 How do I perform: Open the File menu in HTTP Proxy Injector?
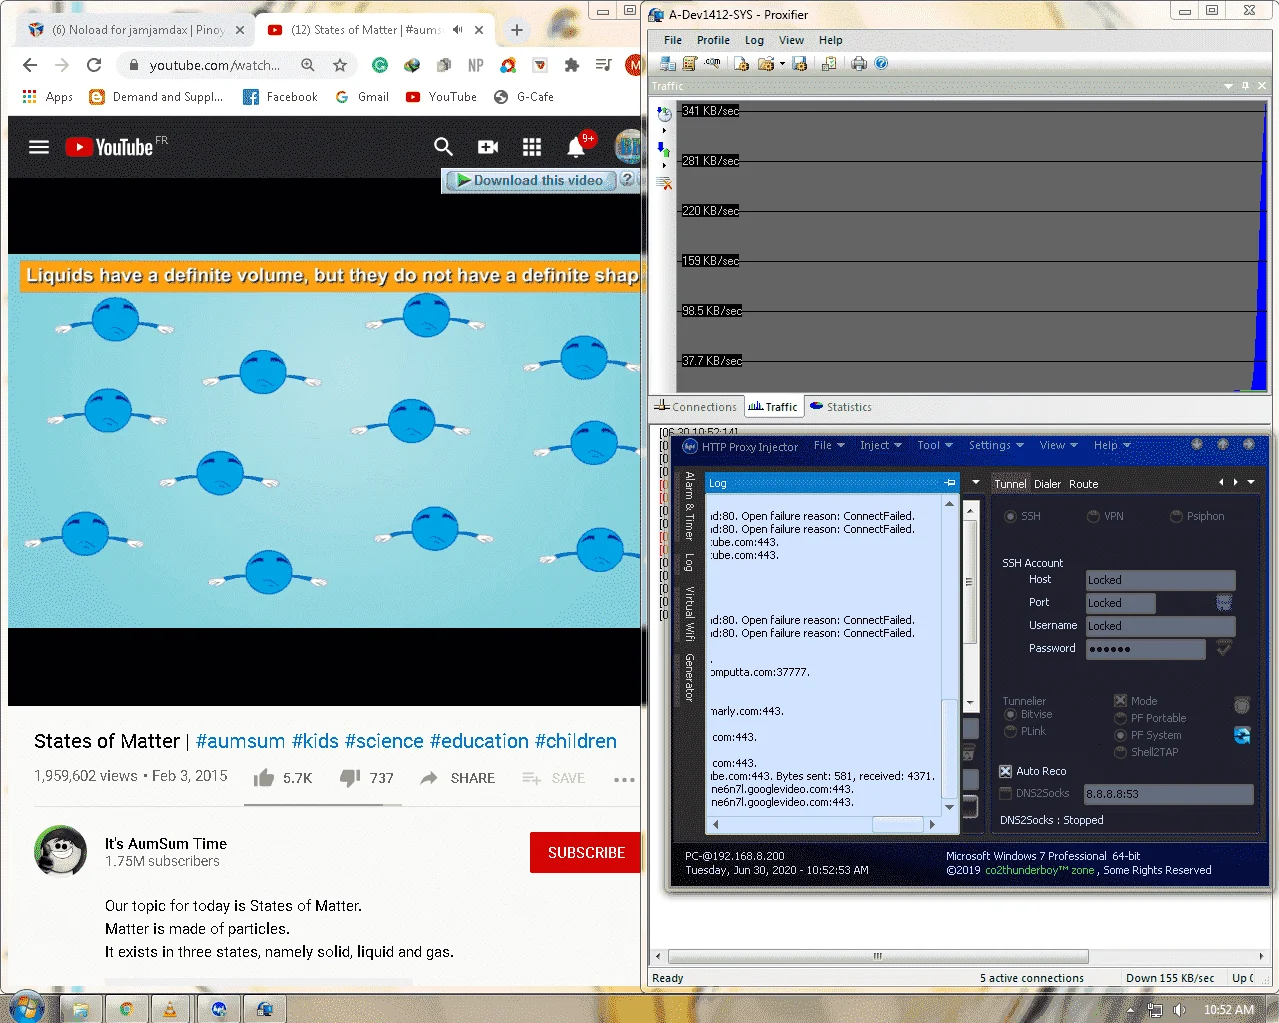pos(829,446)
